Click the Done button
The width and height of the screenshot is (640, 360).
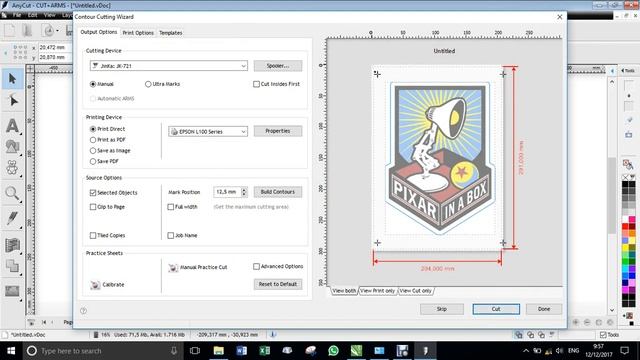pos(544,309)
